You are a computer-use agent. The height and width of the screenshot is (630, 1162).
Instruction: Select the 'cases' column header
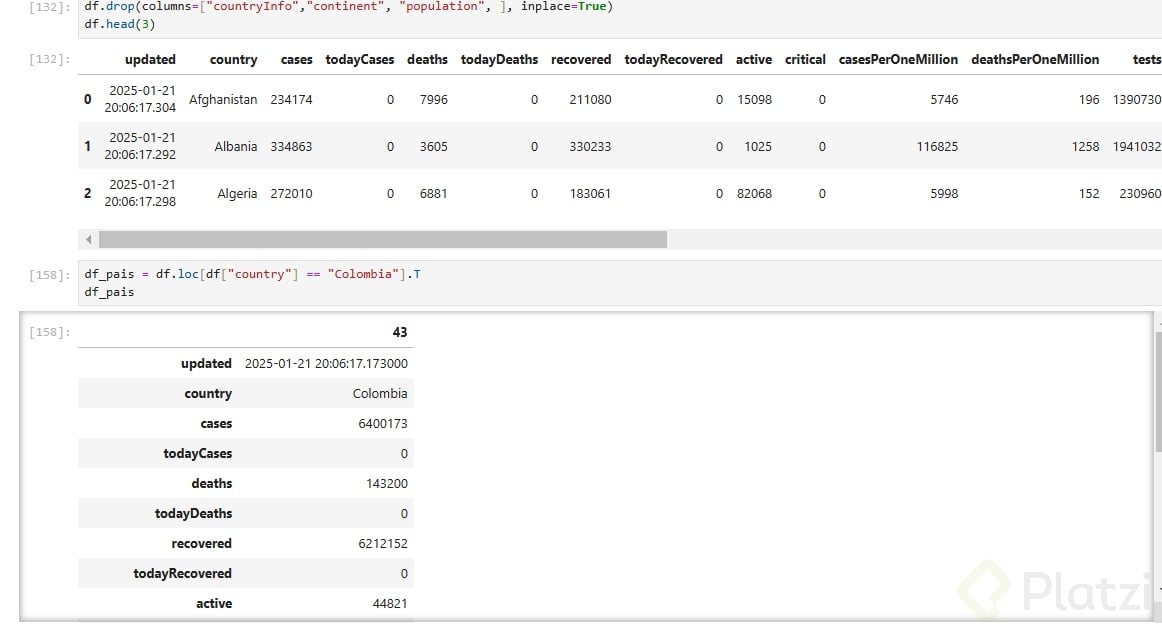[x=296, y=59]
